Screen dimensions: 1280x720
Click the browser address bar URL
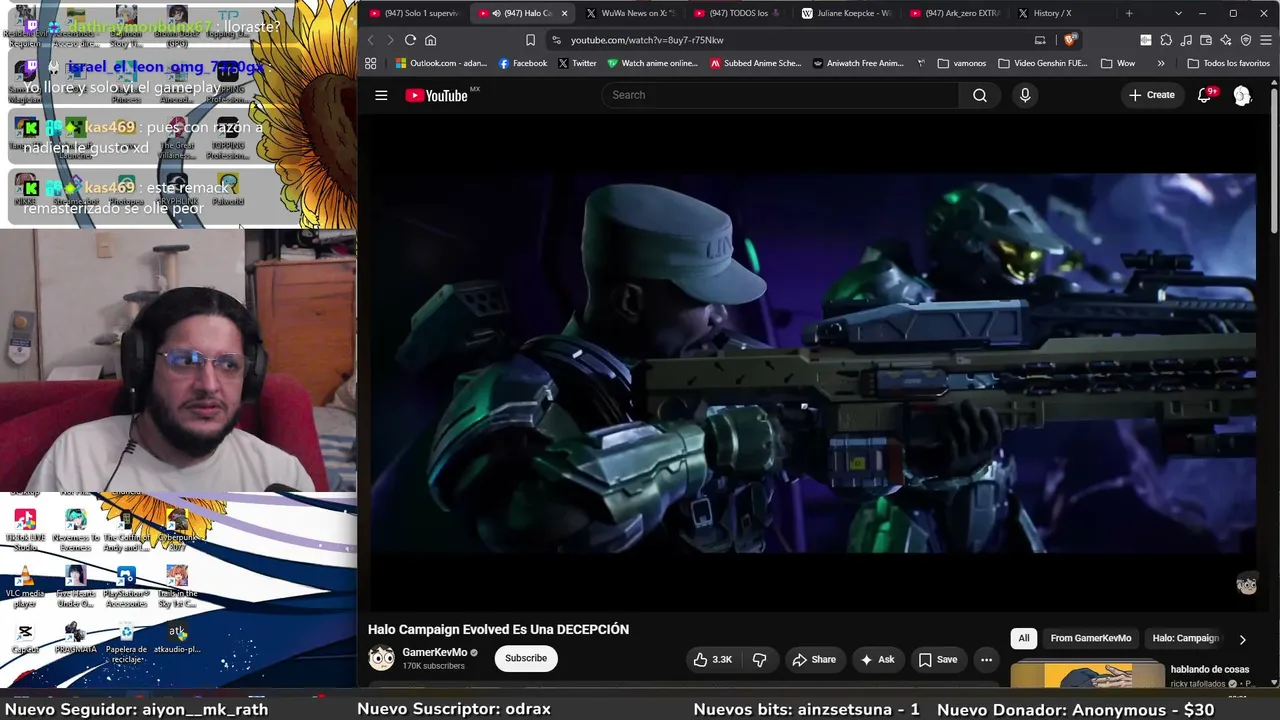tap(647, 40)
